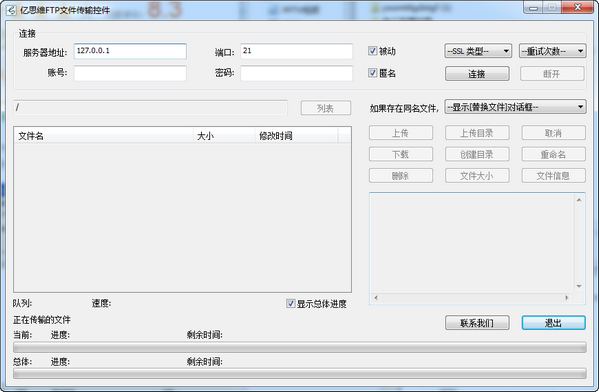Toggle the 显示总体进度 checkbox
Image resolution: width=599 pixels, height=392 pixels.
pos(290,303)
